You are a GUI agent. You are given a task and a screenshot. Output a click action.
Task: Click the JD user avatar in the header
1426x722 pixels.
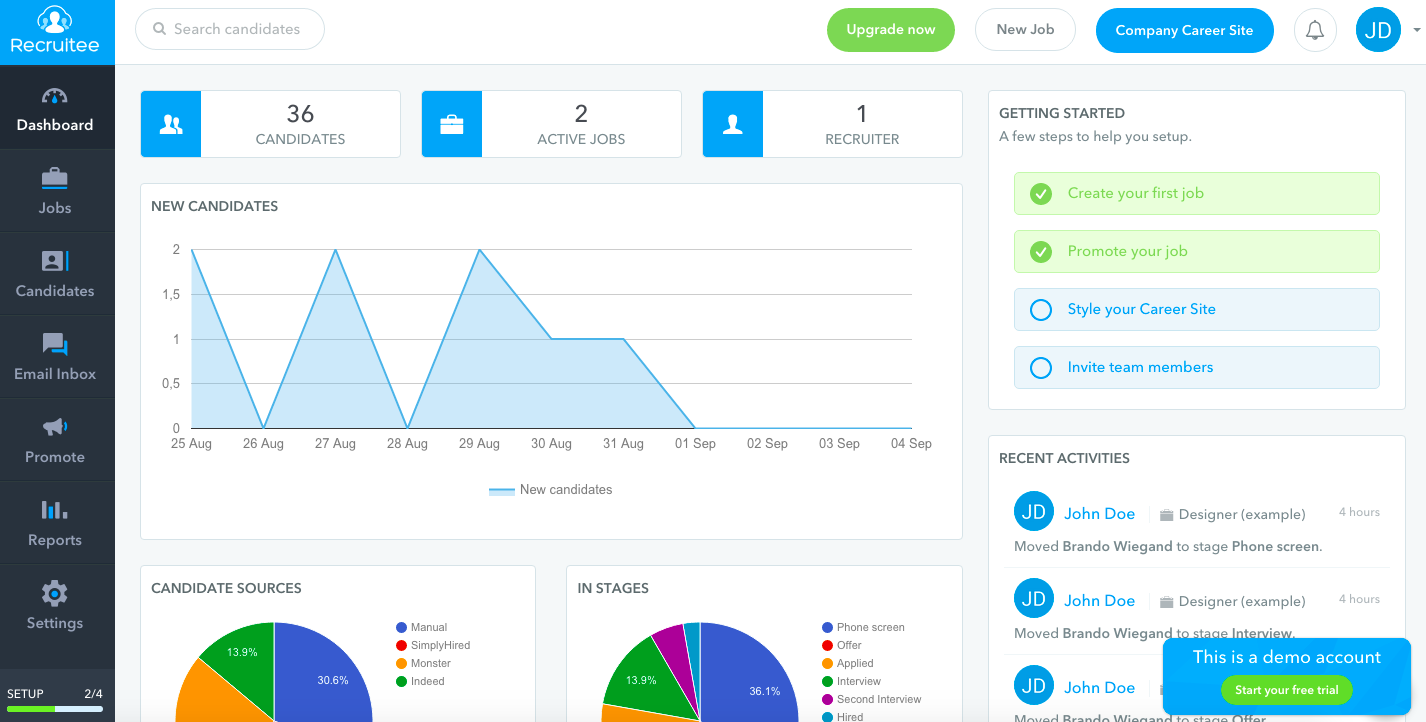(1378, 30)
